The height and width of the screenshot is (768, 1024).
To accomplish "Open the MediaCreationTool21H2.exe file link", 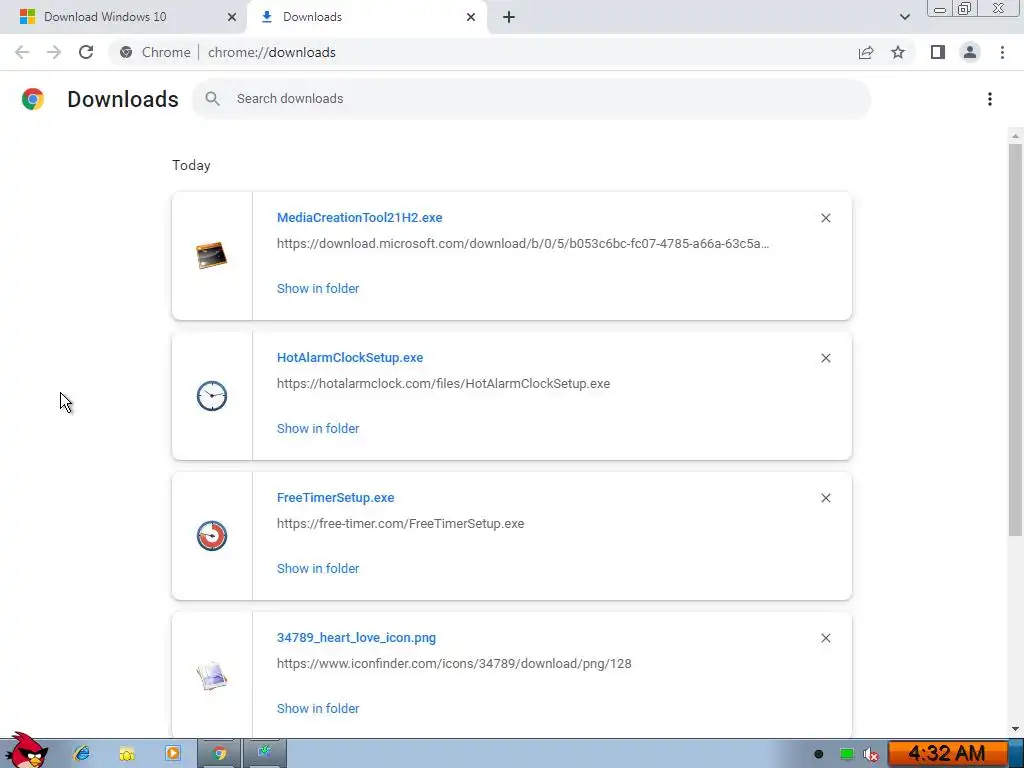I will tap(359, 217).
